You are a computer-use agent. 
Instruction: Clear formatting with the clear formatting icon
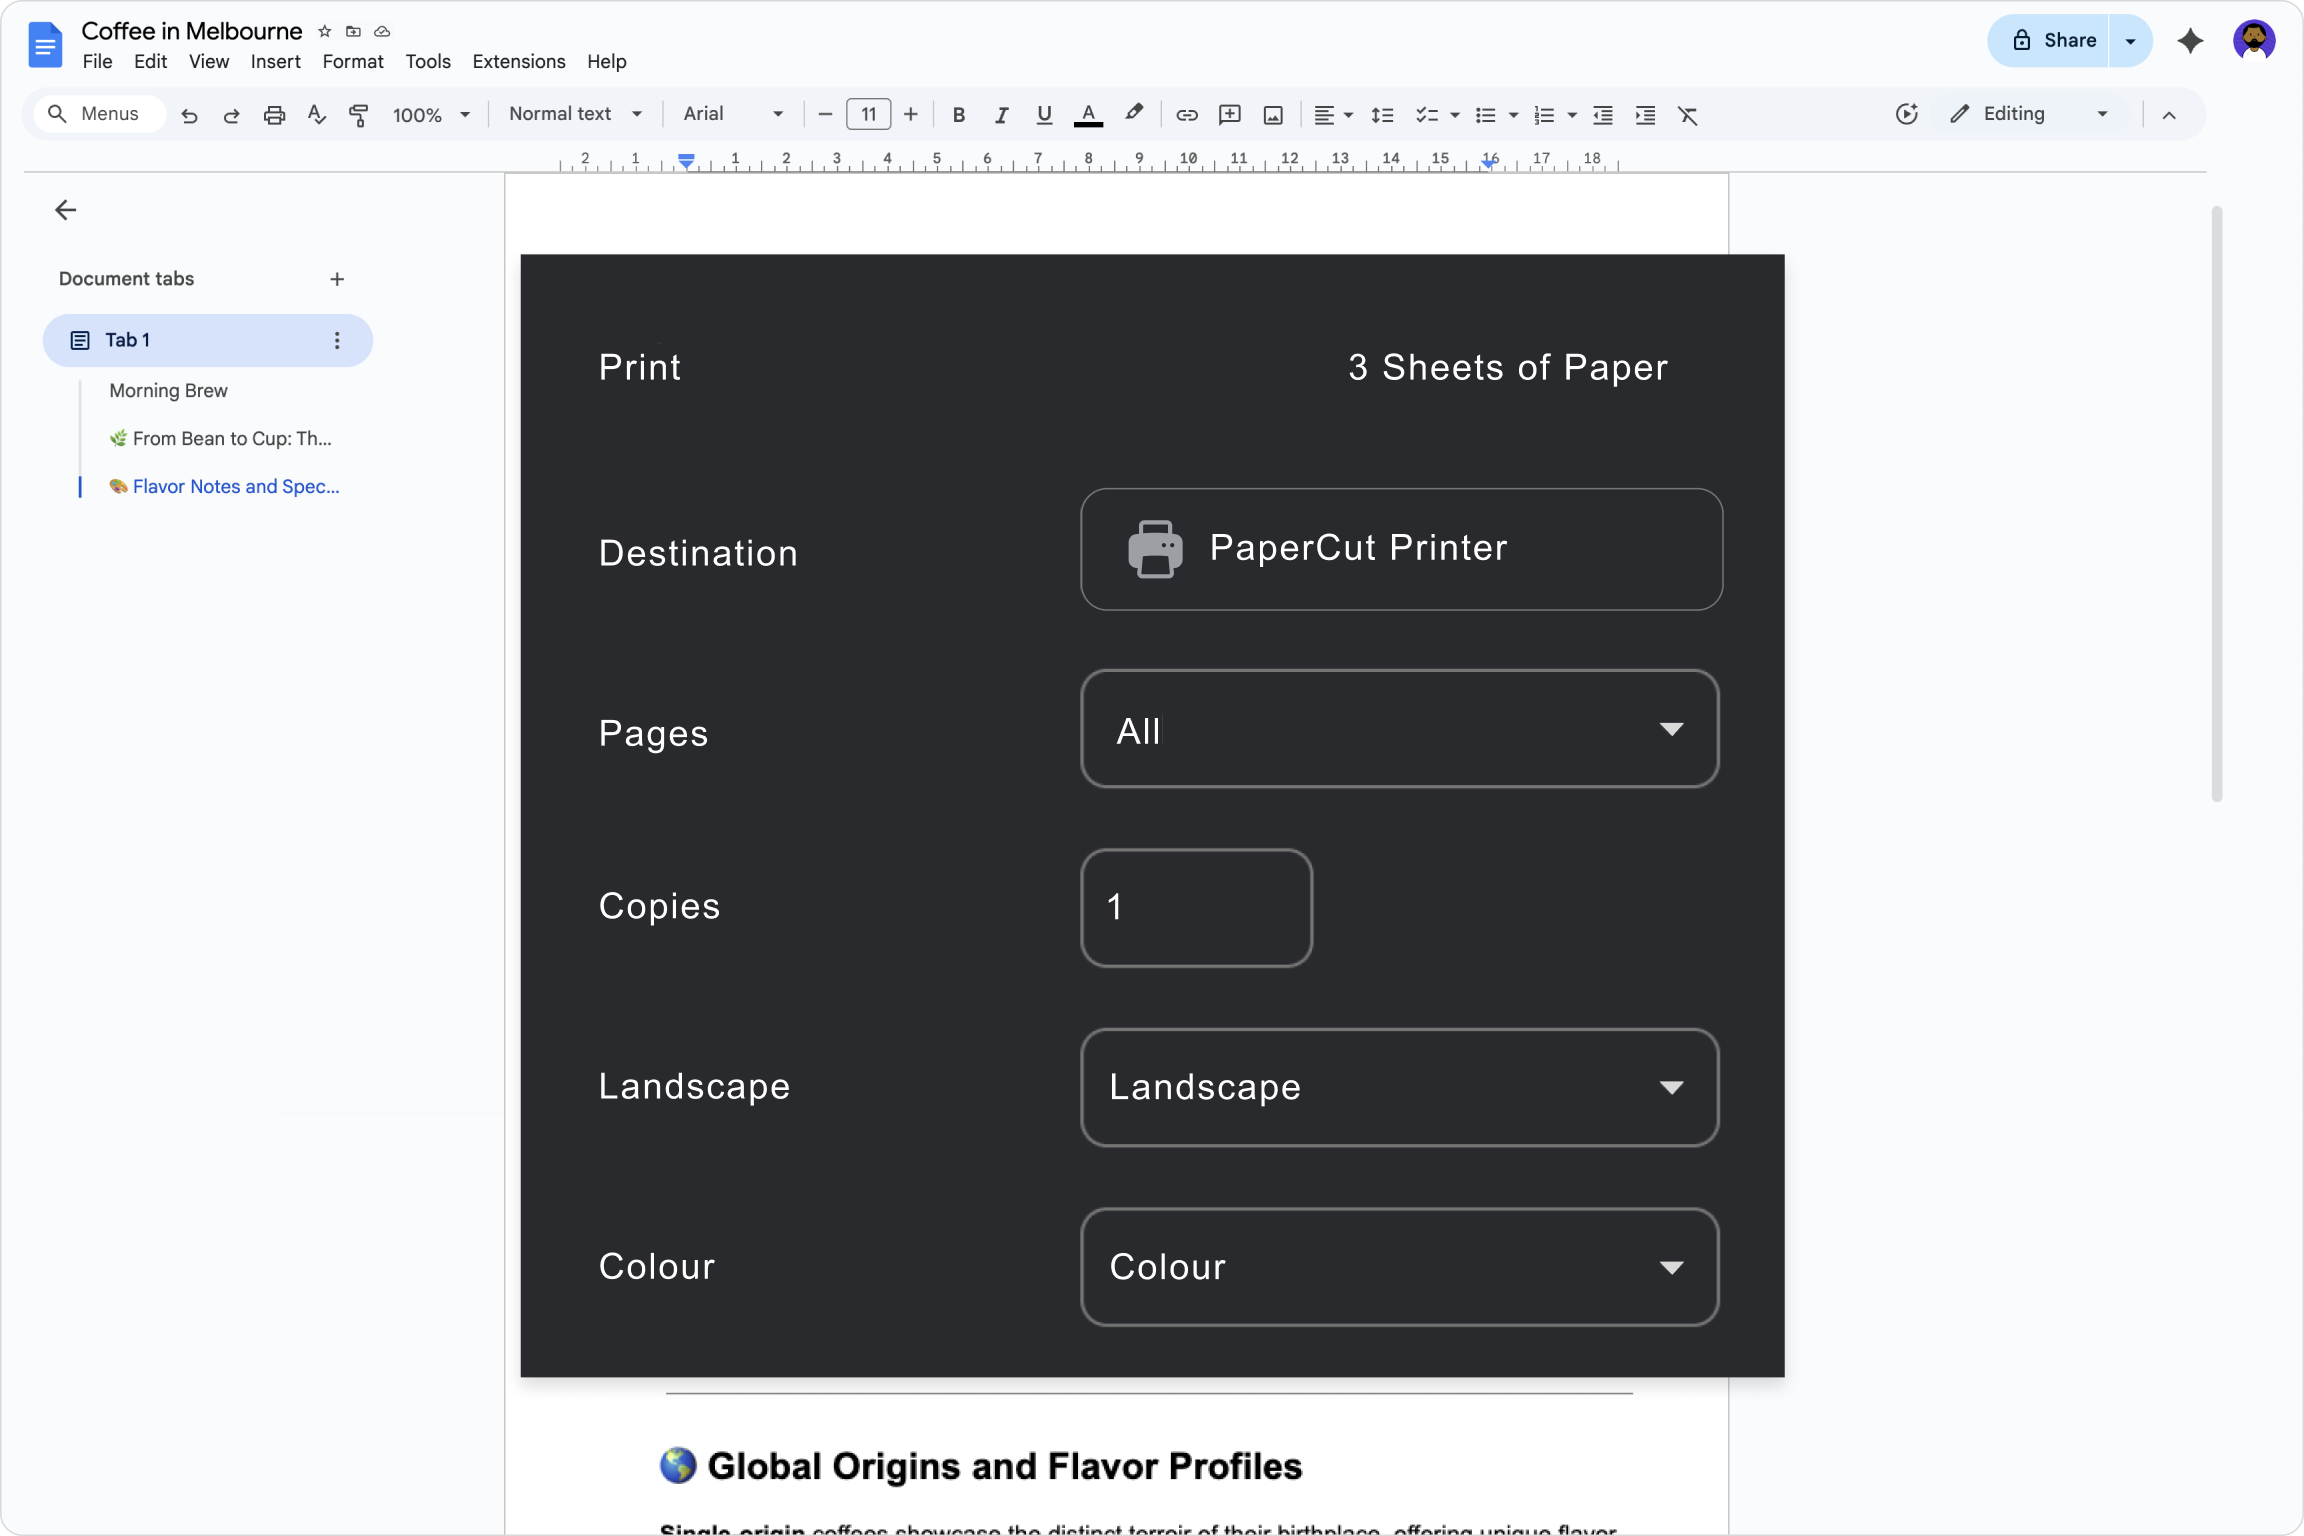1687,114
